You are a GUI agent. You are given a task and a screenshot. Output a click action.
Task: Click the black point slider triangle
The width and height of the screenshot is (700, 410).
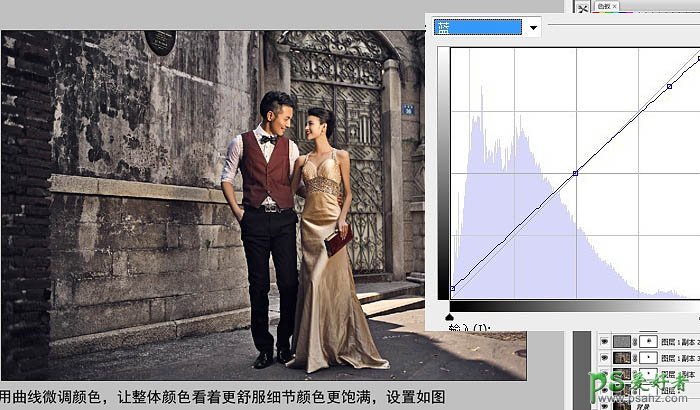click(449, 315)
